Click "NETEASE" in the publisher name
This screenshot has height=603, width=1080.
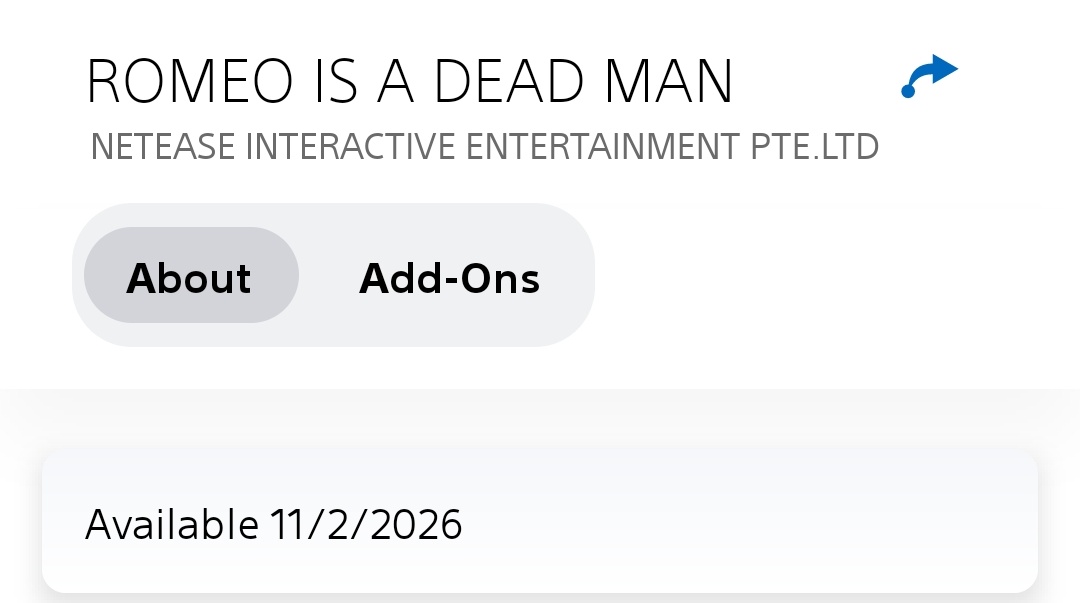click(163, 147)
